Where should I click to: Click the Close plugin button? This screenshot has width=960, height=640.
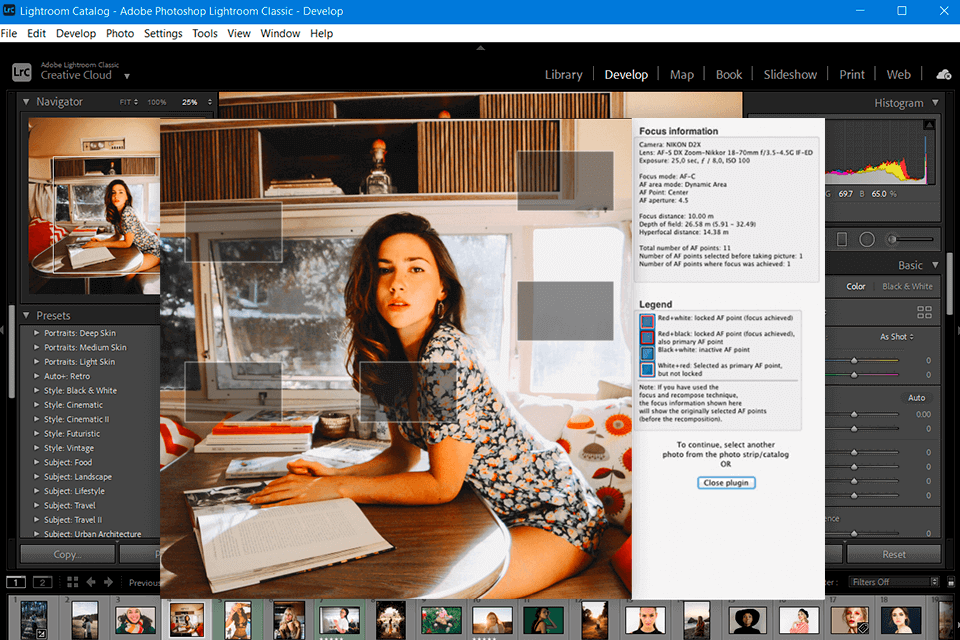(x=726, y=483)
